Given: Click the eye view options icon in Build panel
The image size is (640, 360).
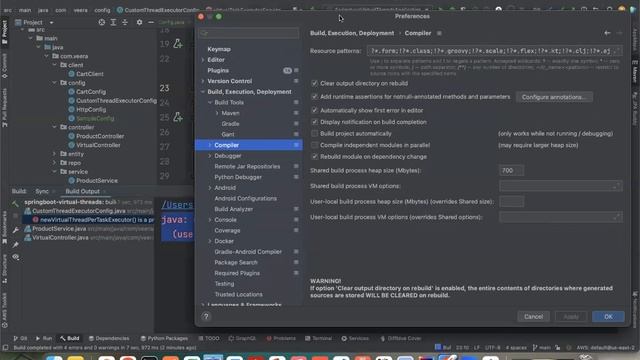Looking at the screenshot, I should click(x=16, y=257).
